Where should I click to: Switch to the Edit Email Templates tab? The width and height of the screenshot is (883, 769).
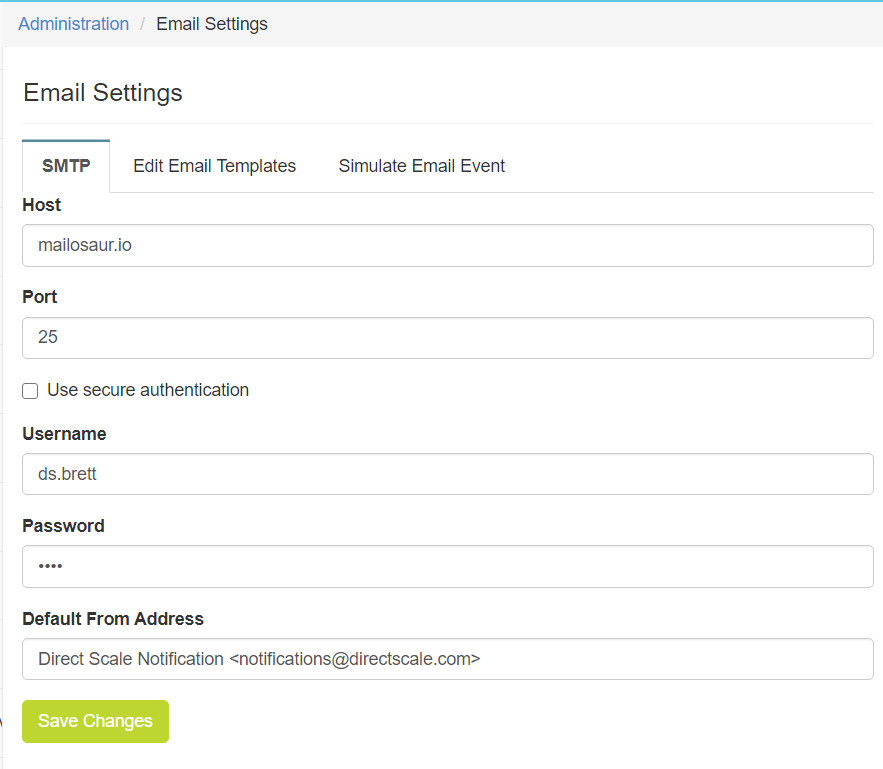pos(214,166)
